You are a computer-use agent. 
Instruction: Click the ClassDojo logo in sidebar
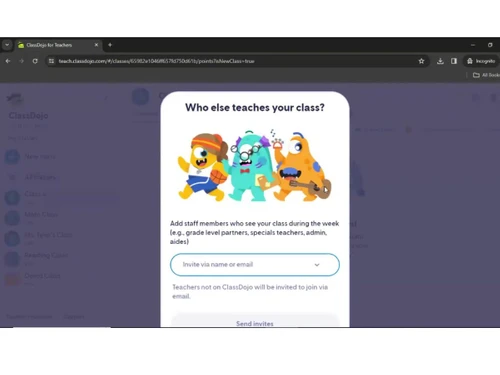tap(15, 99)
